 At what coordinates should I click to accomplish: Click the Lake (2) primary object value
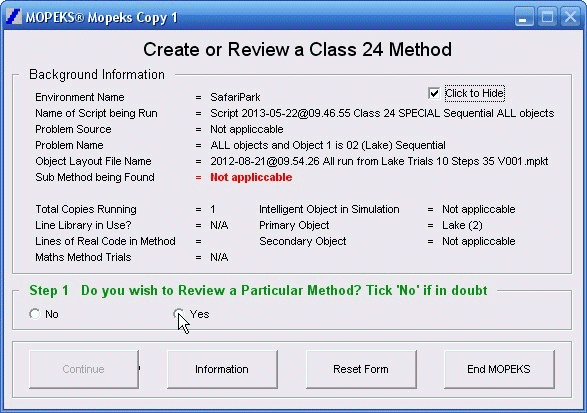(x=462, y=225)
